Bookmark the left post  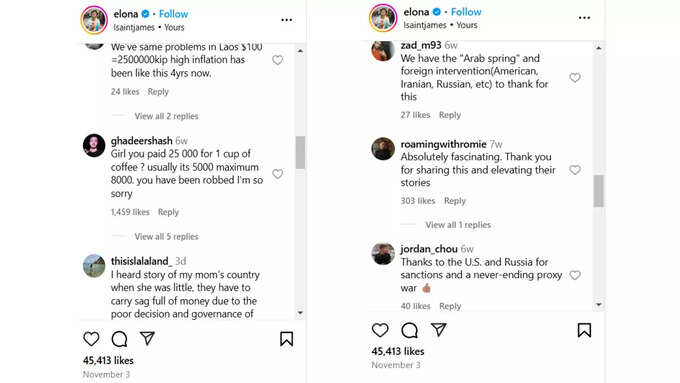(x=286, y=339)
